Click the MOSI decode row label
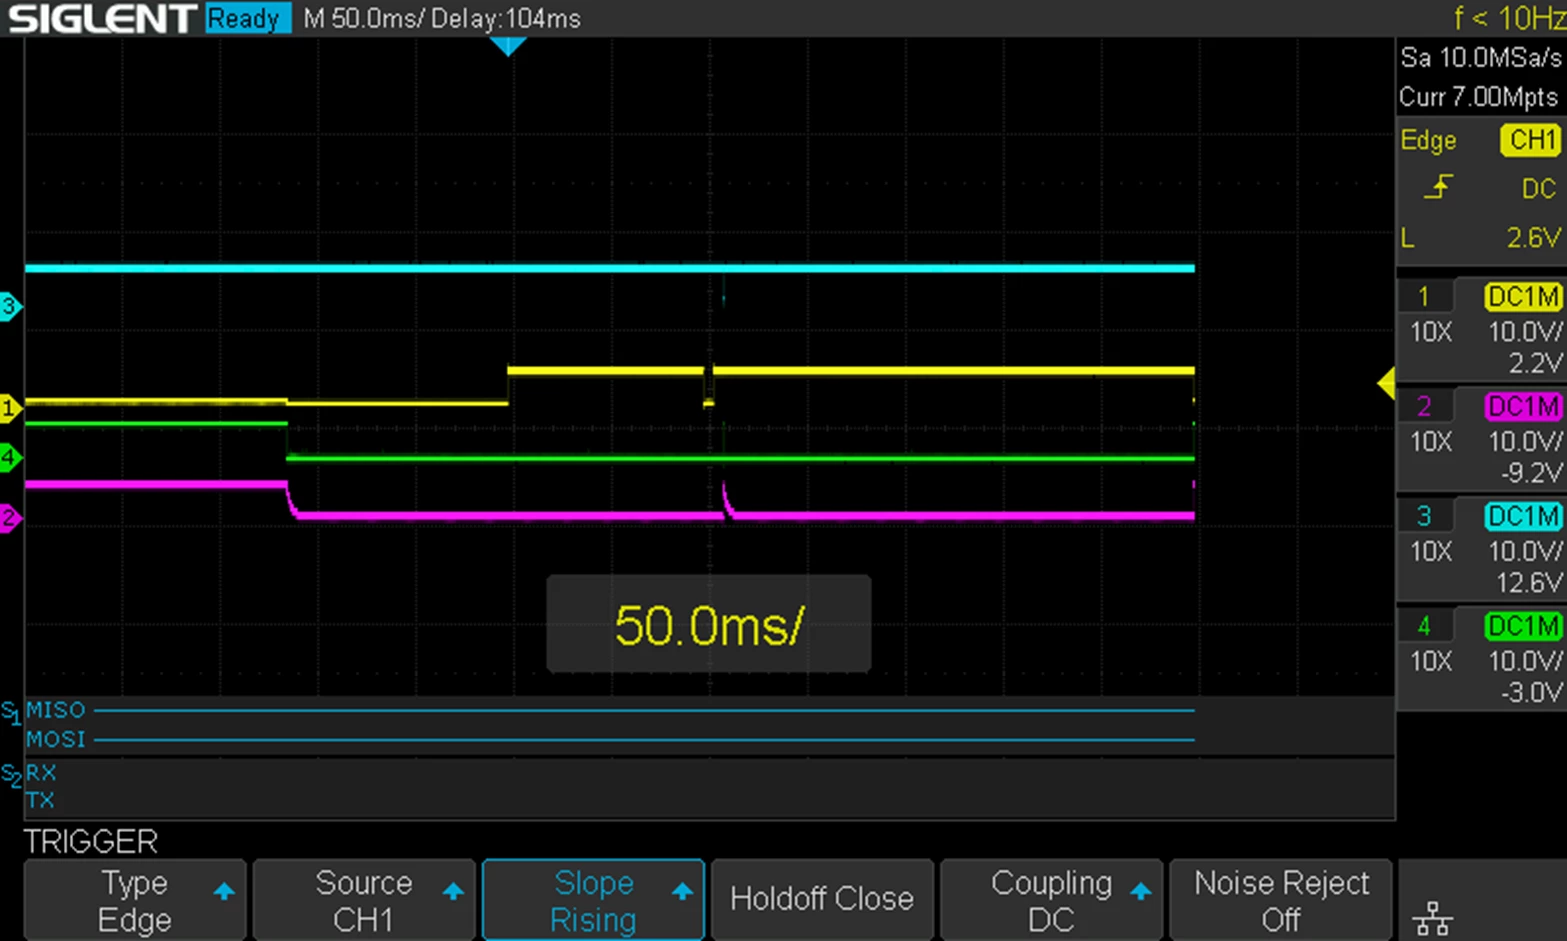Image resolution: width=1567 pixels, height=941 pixels. coord(56,740)
